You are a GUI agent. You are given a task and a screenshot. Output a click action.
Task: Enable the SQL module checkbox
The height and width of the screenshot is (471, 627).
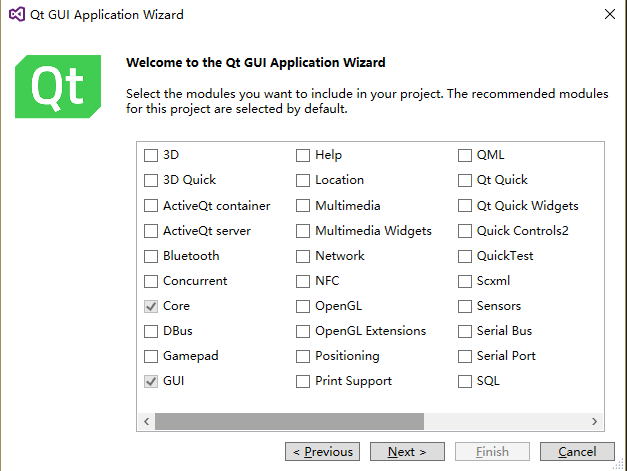(465, 381)
